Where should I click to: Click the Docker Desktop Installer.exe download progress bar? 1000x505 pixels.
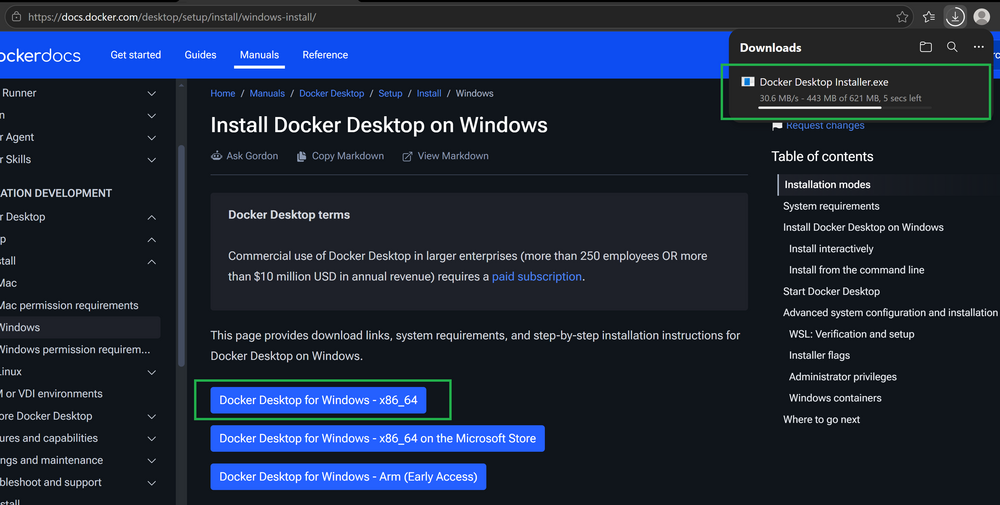click(845, 108)
